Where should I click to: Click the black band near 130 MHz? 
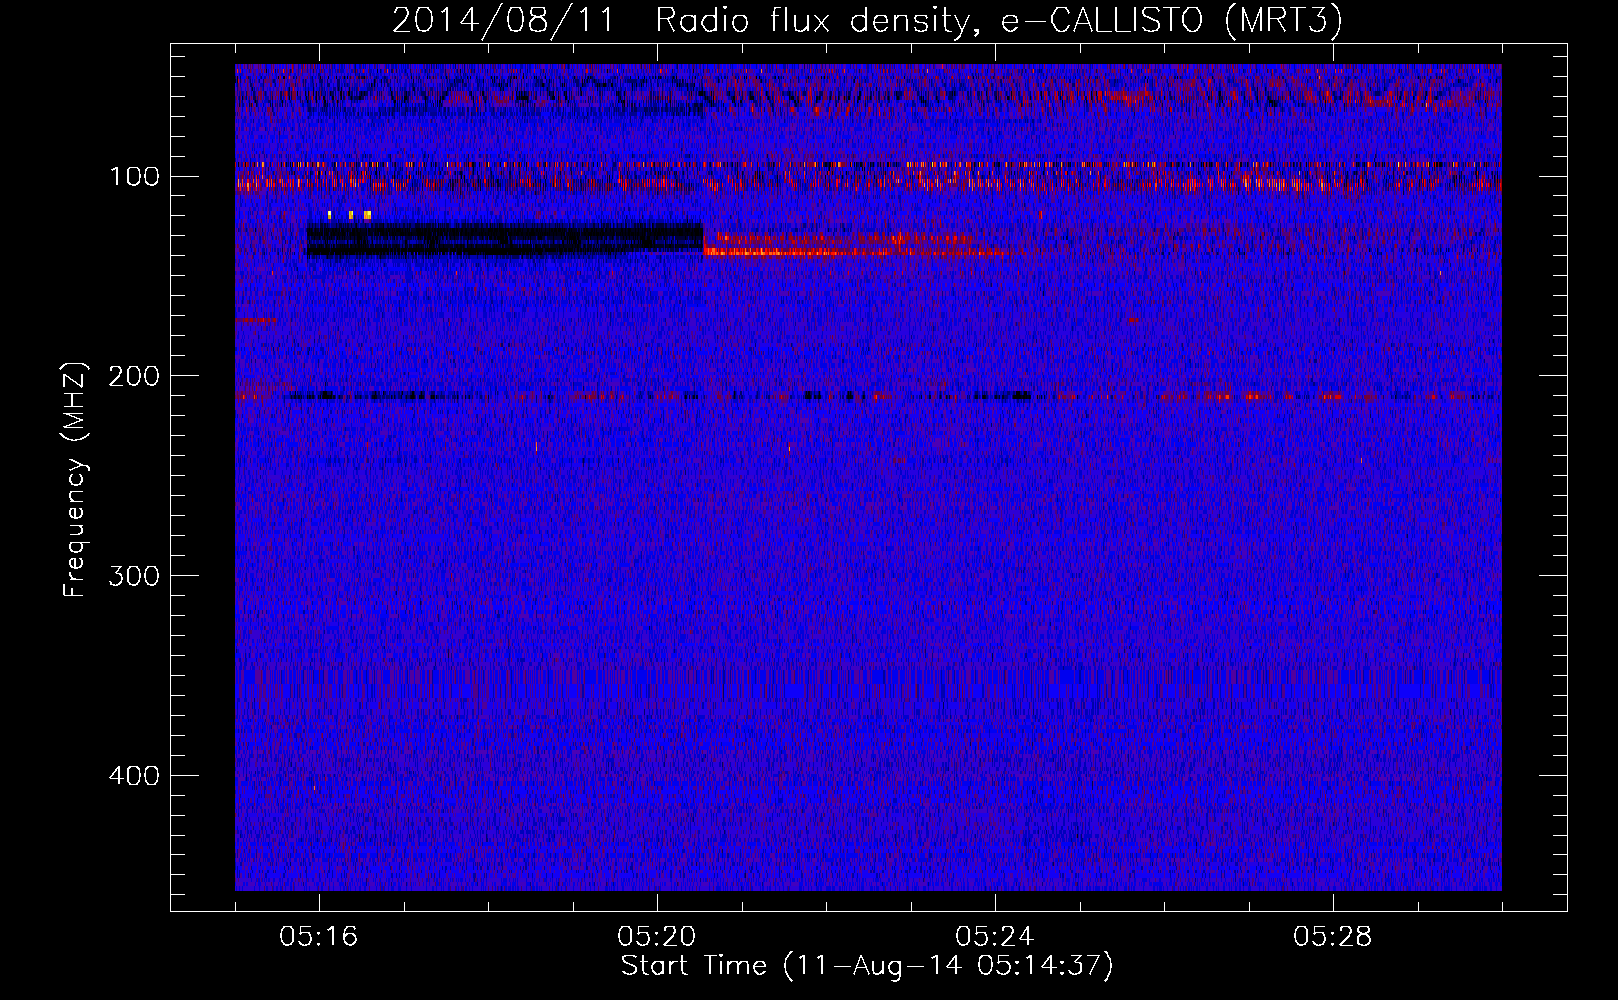click(x=504, y=240)
